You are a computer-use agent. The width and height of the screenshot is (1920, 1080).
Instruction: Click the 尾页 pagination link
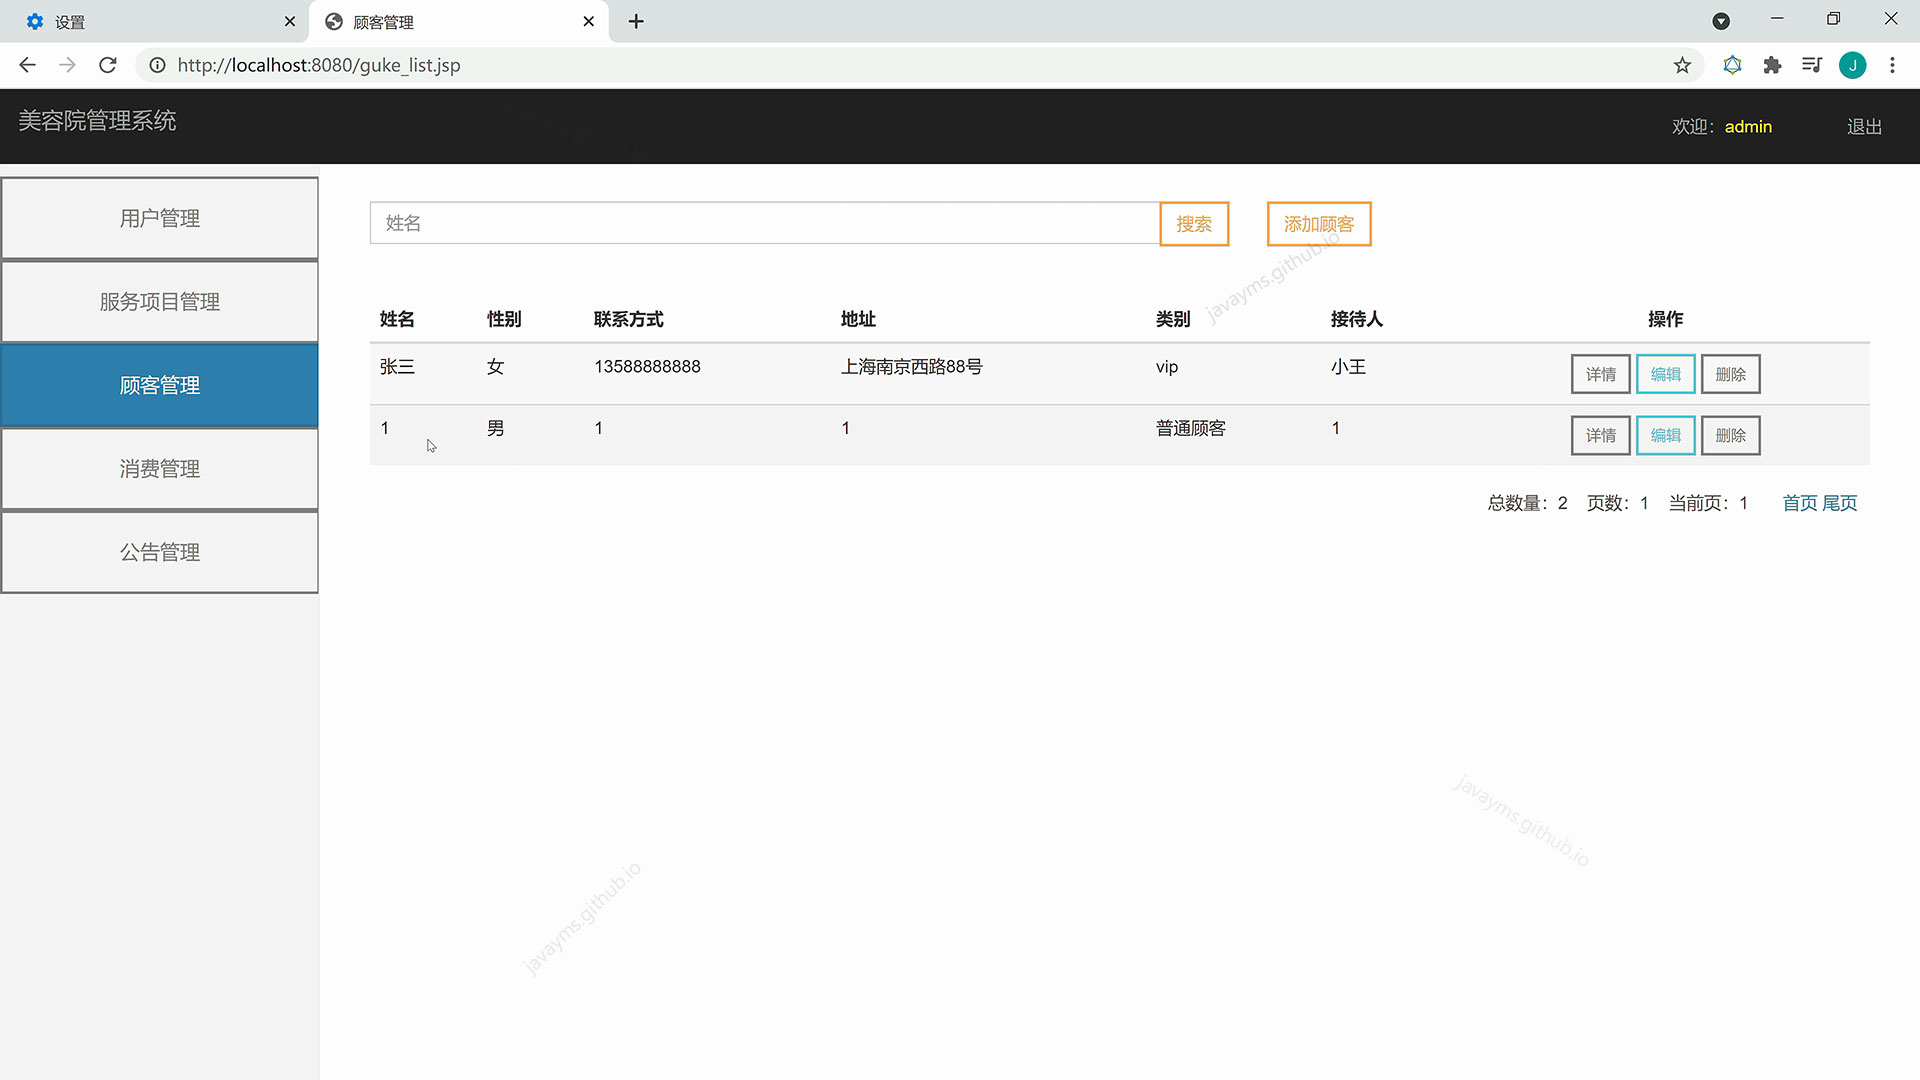(x=1840, y=503)
